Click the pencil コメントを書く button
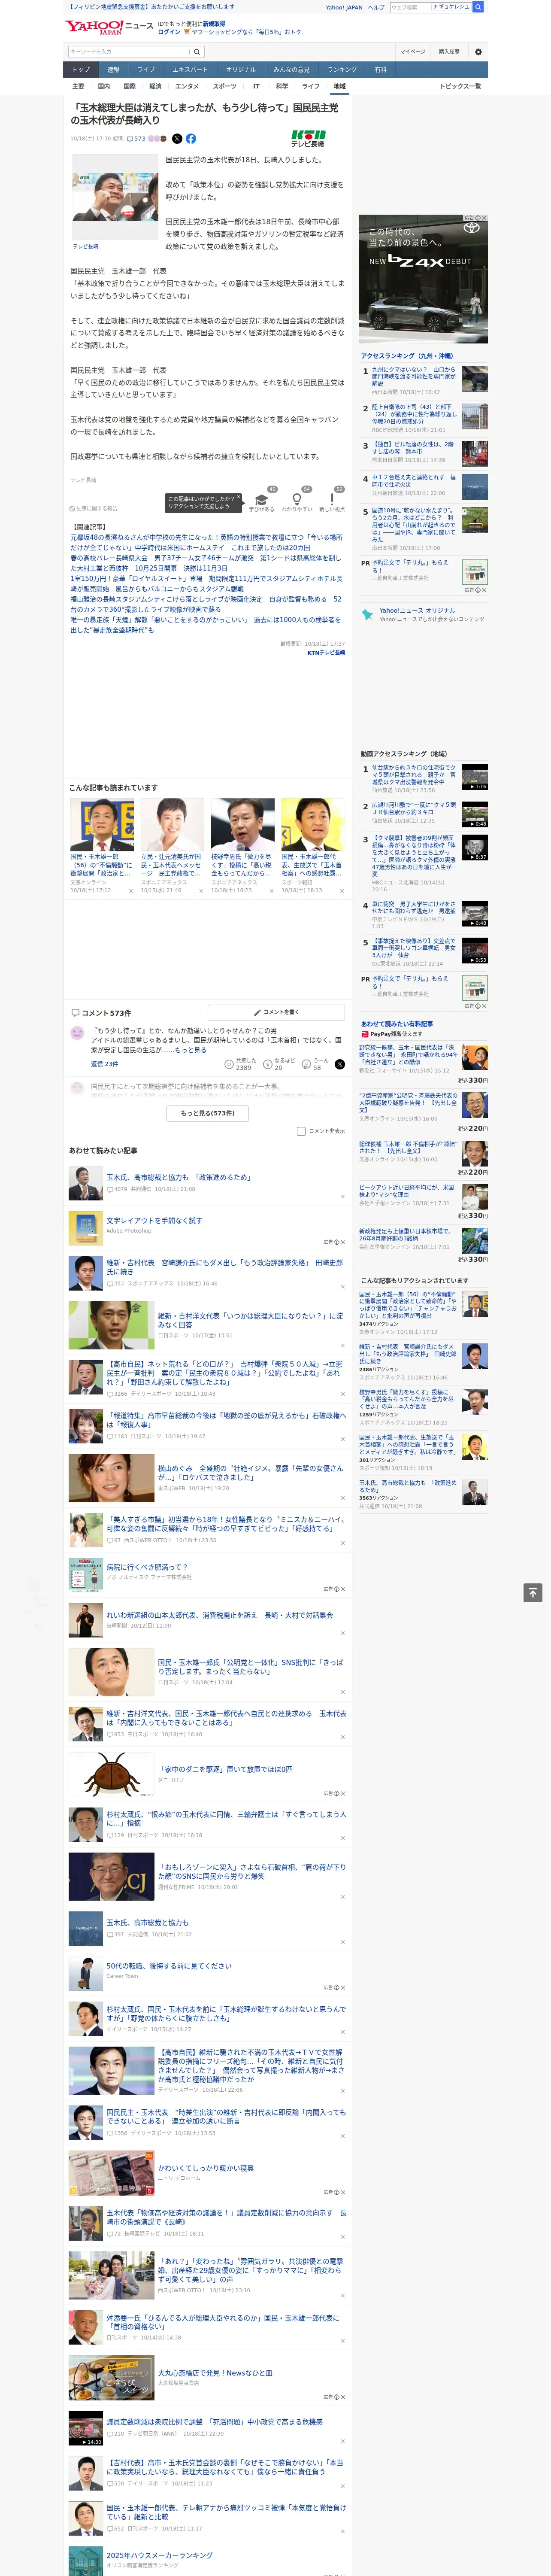The width and height of the screenshot is (551, 2576). click(276, 1012)
